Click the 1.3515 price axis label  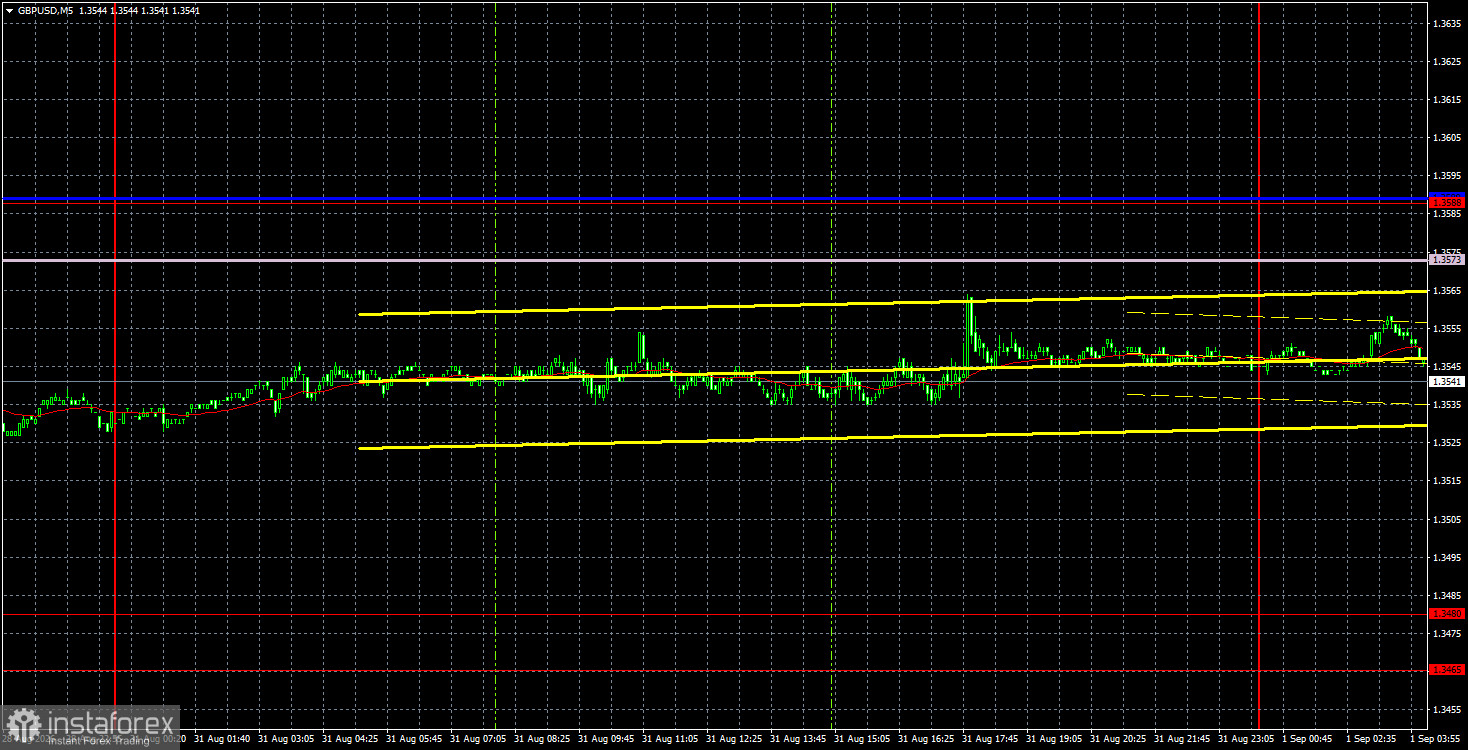[x=1447, y=482]
